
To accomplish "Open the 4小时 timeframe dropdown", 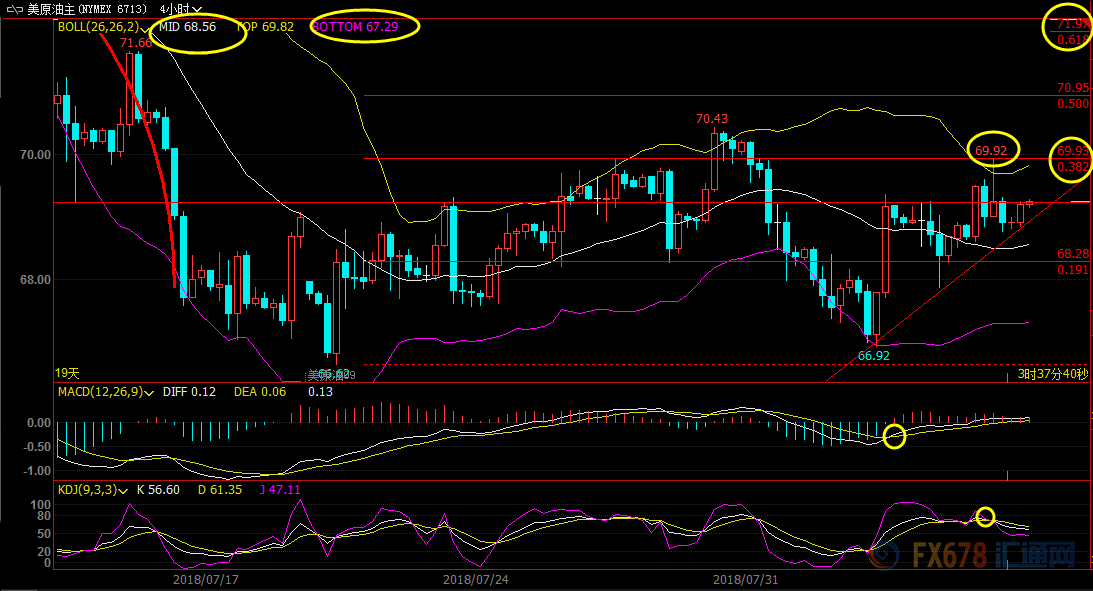I will [181, 9].
